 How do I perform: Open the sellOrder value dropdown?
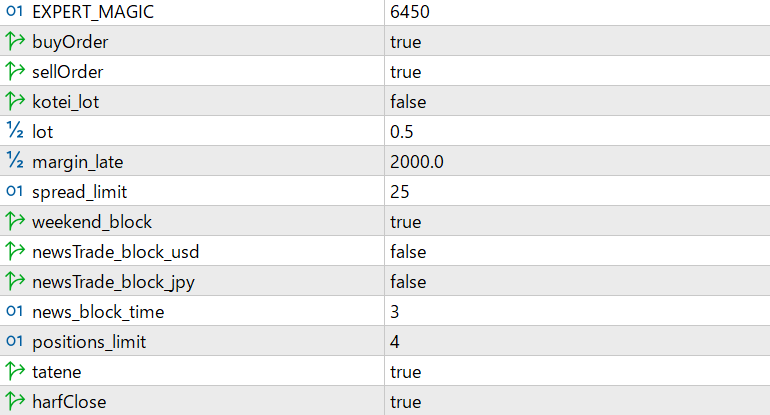click(x=405, y=72)
